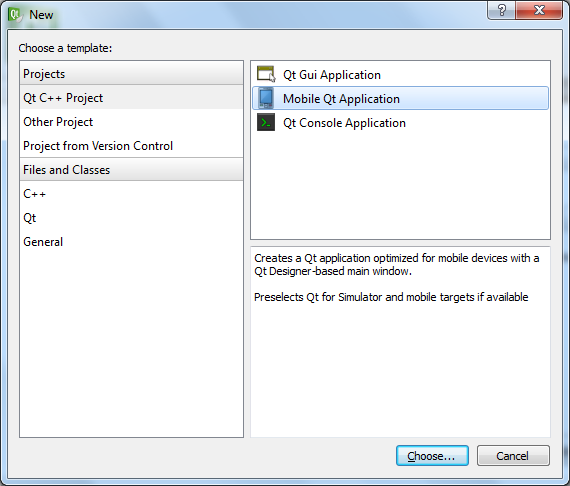Viewport: 570px width, 486px height.
Task: Select the General files category
Action: tap(131, 242)
